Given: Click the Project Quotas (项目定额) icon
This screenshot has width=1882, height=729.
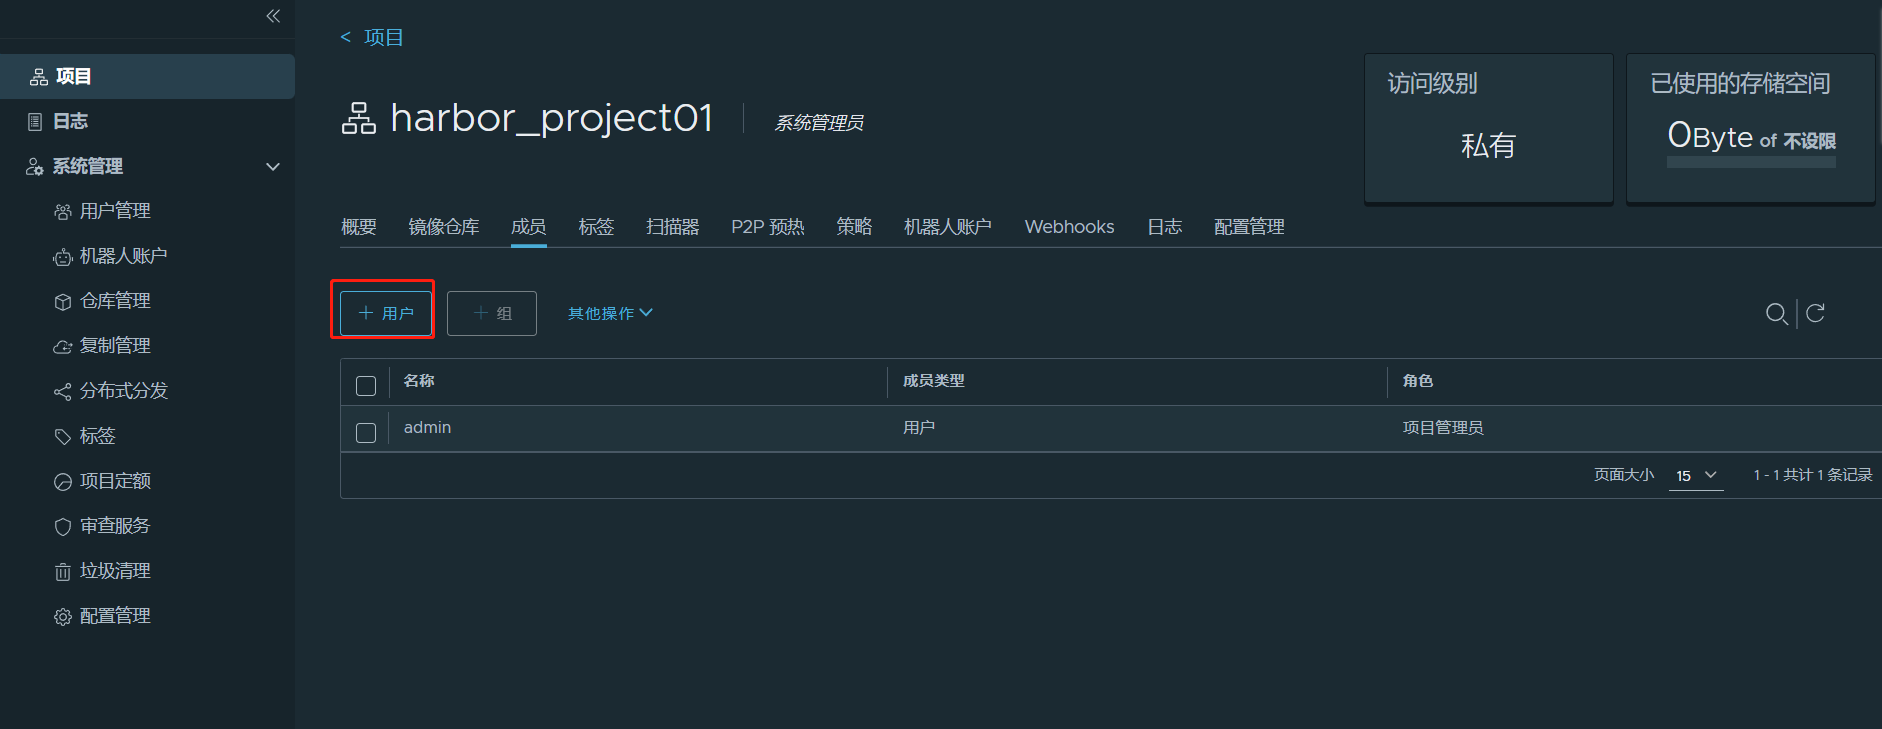Looking at the screenshot, I should click(x=63, y=482).
